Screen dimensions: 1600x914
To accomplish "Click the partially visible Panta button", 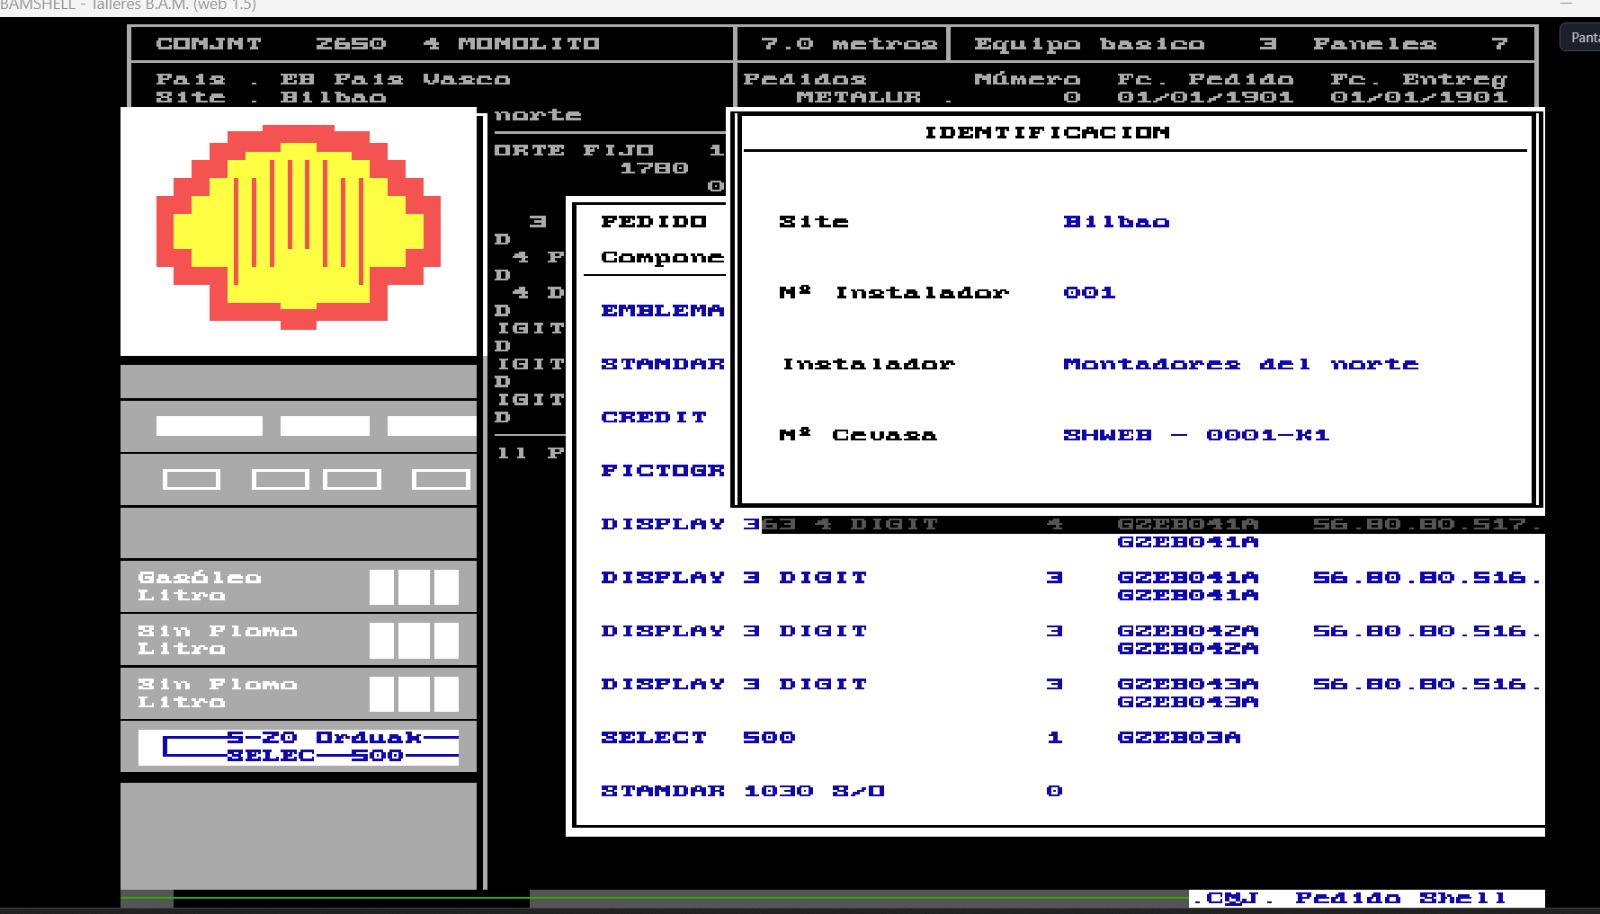I will [x=1581, y=38].
